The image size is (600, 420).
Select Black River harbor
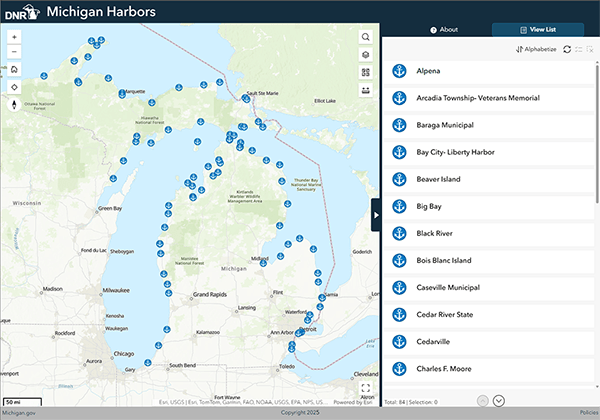(489, 233)
